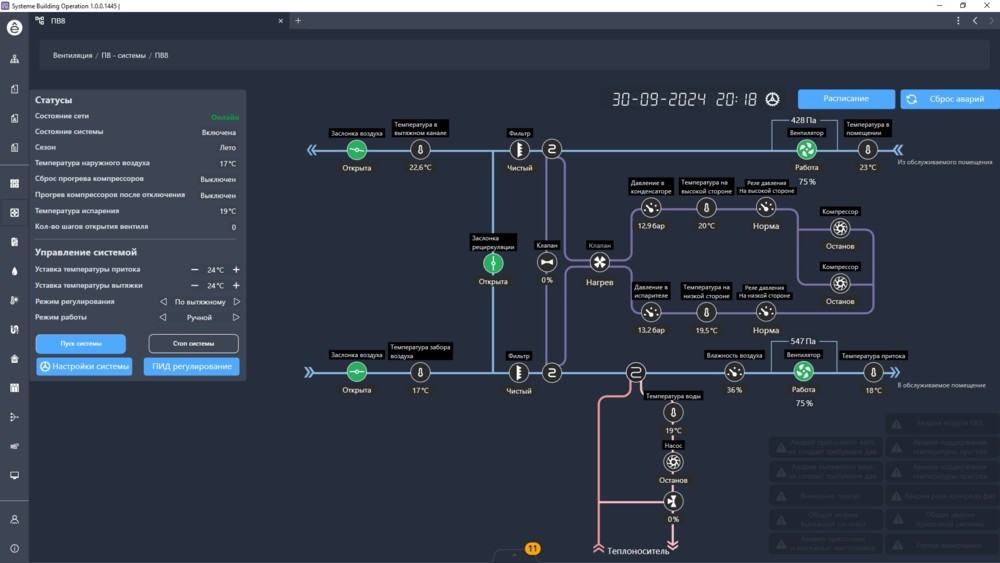1000x563 pixels.
Task: Switch regulation mode using right arrow
Action: (237, 302)
